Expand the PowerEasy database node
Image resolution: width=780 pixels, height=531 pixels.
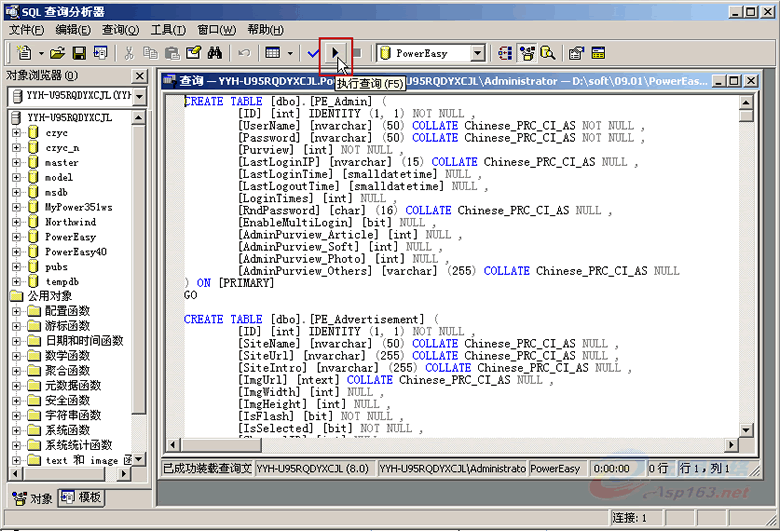click(16, 237)
